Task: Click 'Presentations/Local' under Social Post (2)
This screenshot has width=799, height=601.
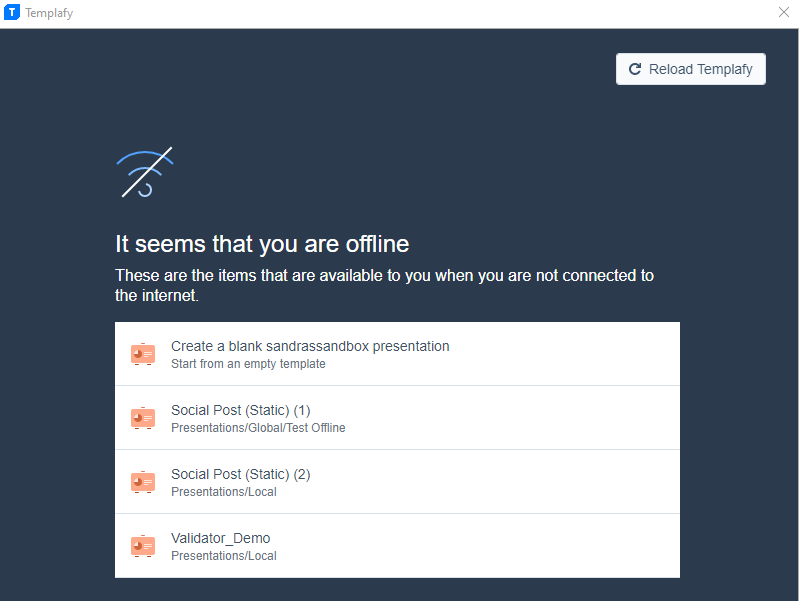Action: [x=224, y=492]
